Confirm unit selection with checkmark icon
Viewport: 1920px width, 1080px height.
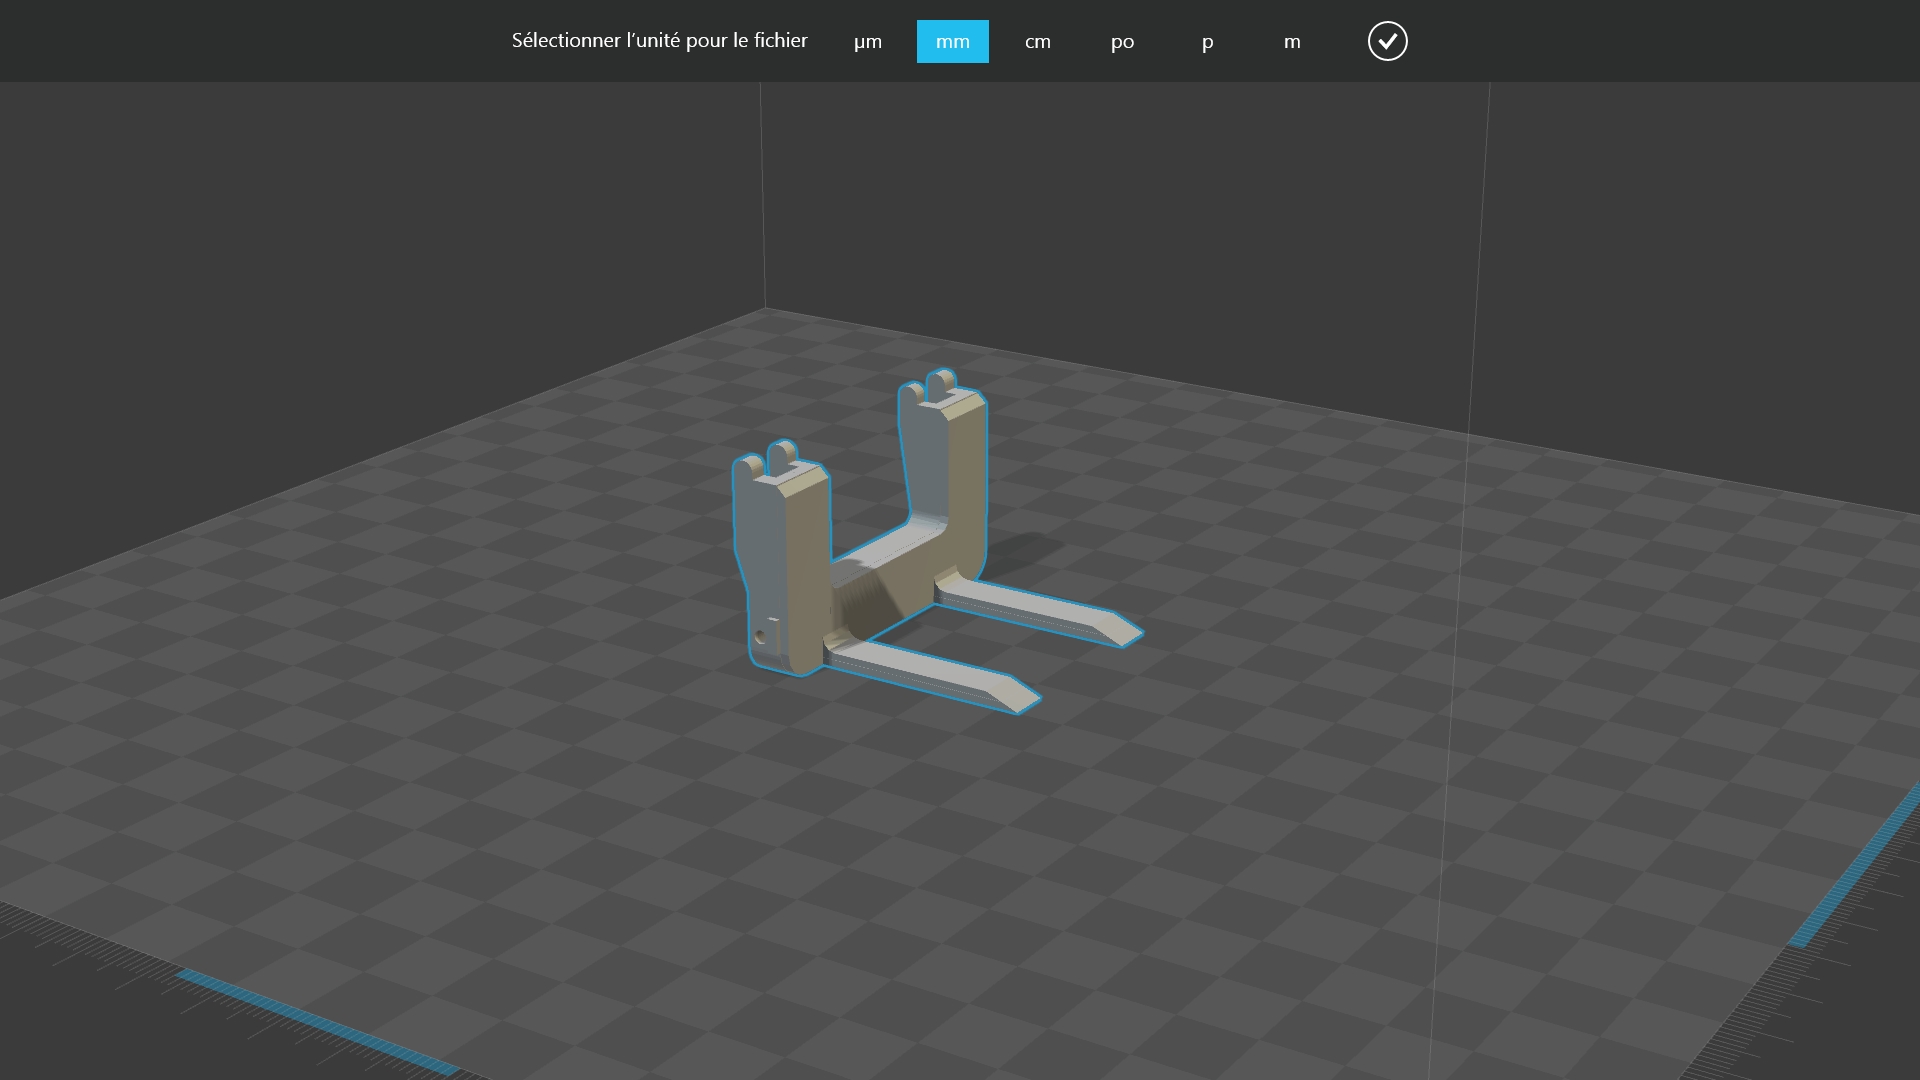click(x=1387, y=41)
